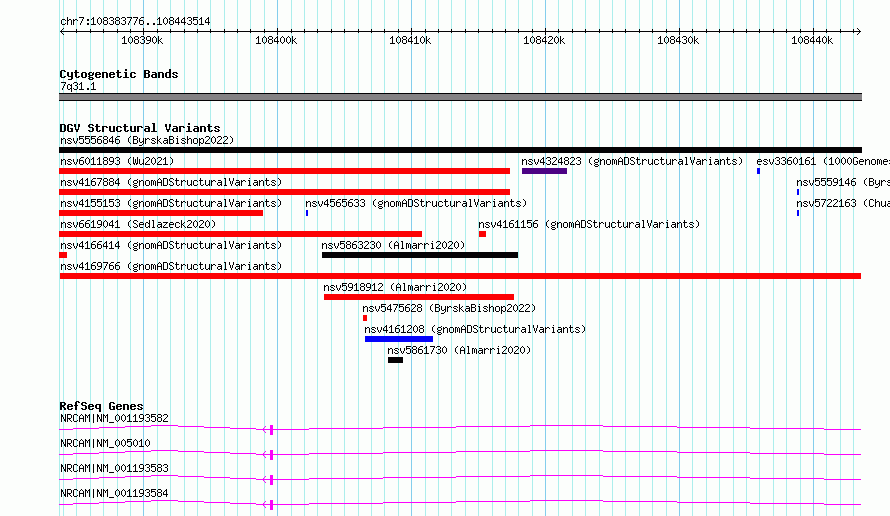Click the nsv5722163 blue marker
This screenshot has height=516, width=890.
pyautogui.click(x=798, y=213)
